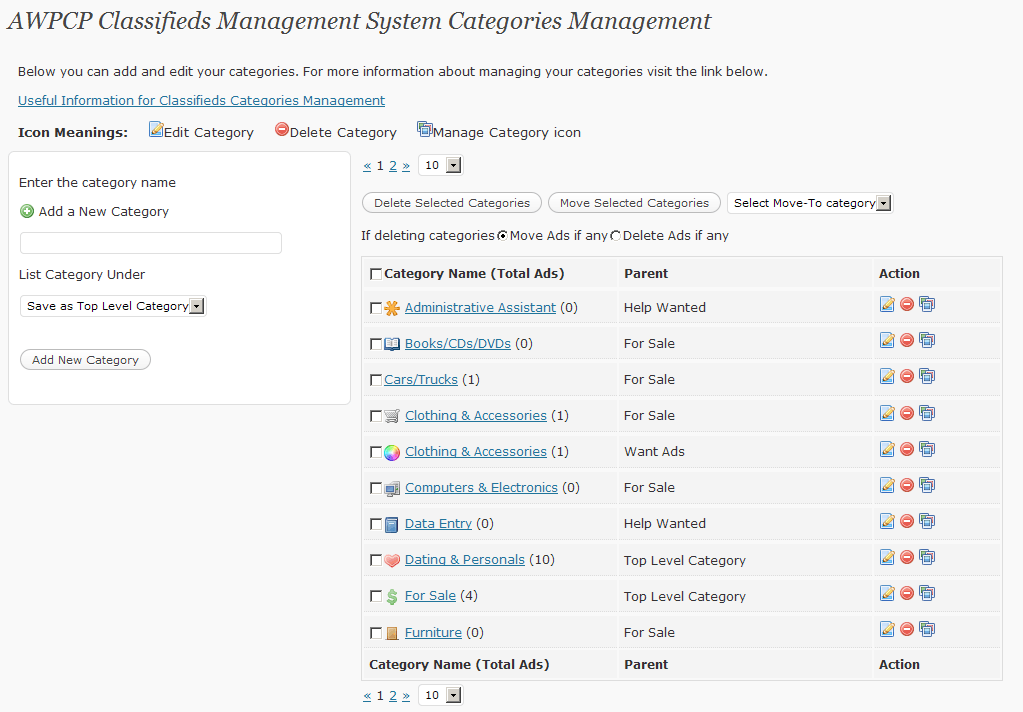
Task: Delete the Books/CDs/DVDs category
Action: tap(907, 340)
